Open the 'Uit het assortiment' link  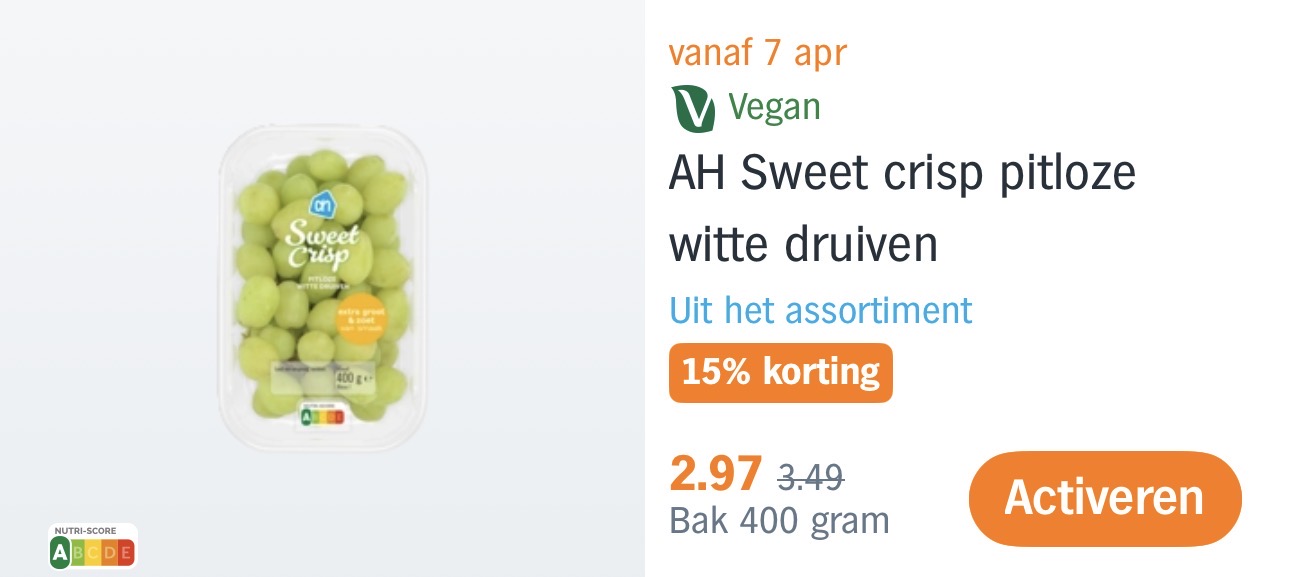click(x=820, y=310)
